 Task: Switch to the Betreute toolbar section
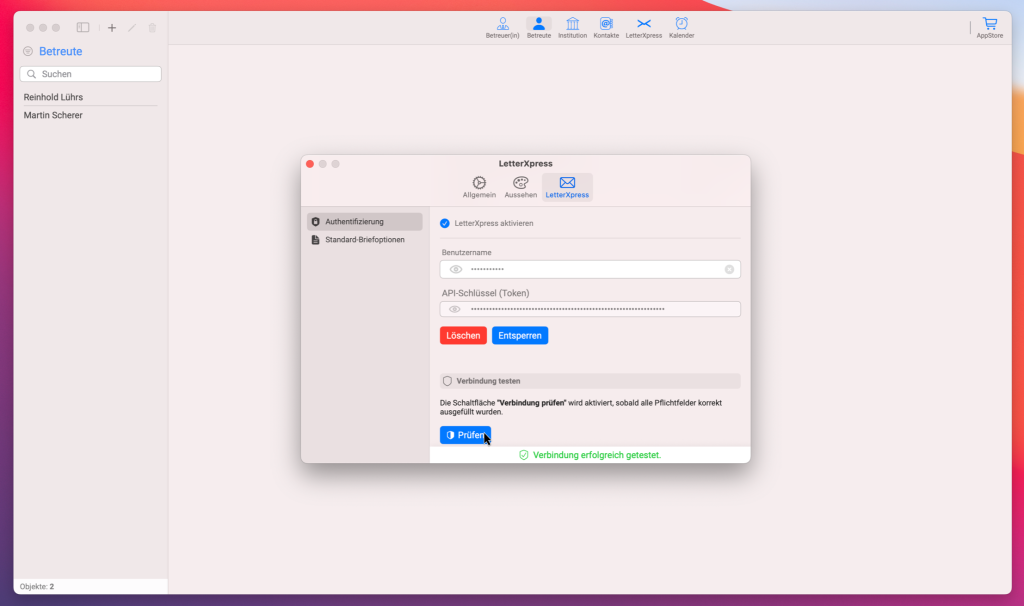[539, 28]
